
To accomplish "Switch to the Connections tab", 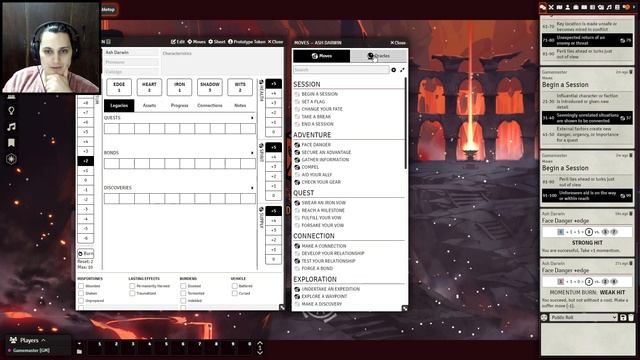I will click(210, 106).
